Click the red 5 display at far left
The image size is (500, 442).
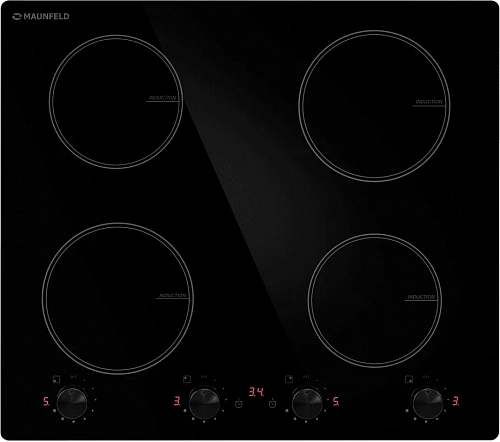coord(46,401)
